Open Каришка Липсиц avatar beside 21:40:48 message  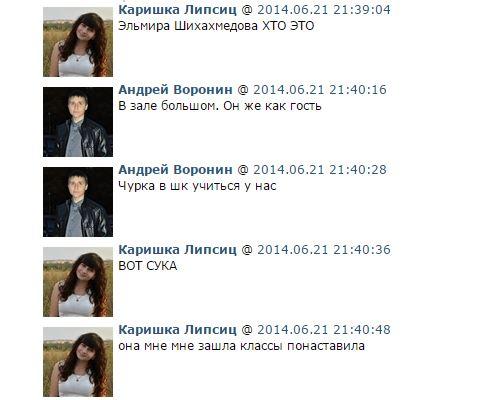[x=78, y=362]
